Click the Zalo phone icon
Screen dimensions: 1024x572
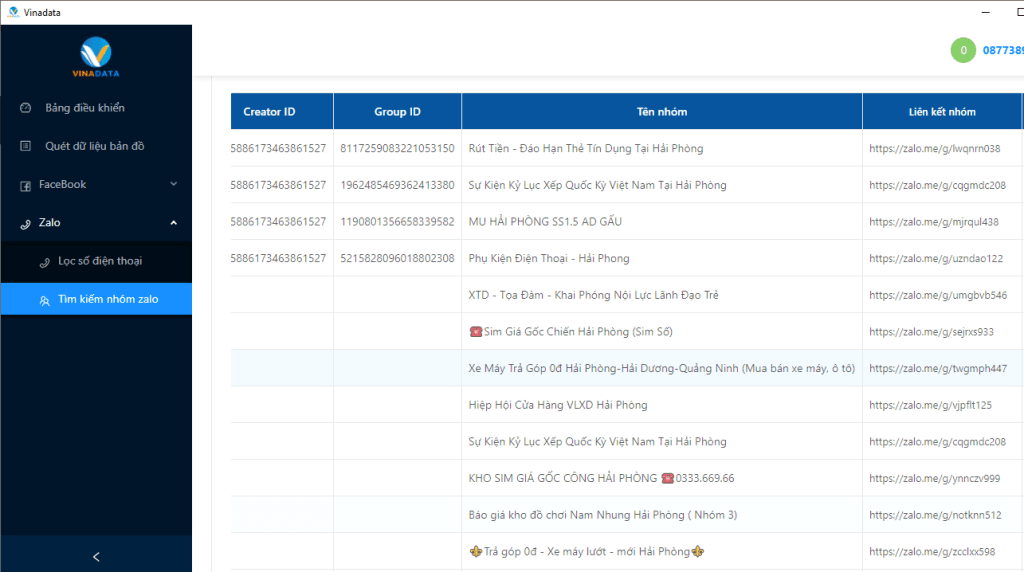coord(26,223)
